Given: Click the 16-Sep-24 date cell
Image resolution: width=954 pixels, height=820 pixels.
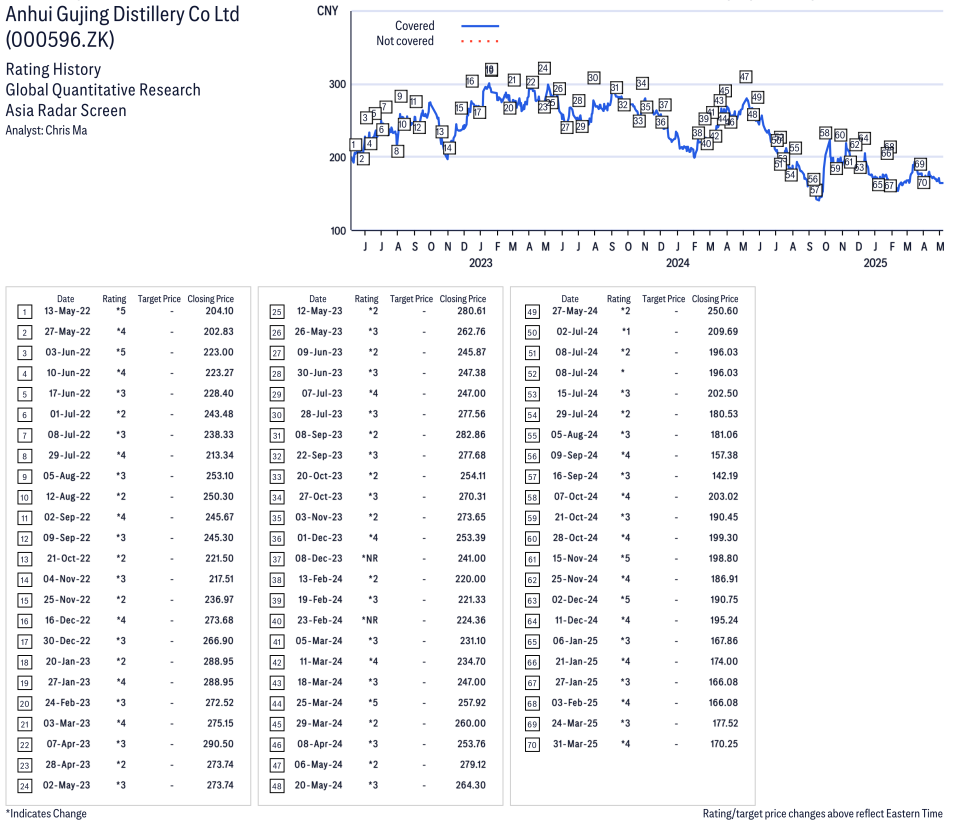Looking at the screenshot, I should (x=575, y=476).
